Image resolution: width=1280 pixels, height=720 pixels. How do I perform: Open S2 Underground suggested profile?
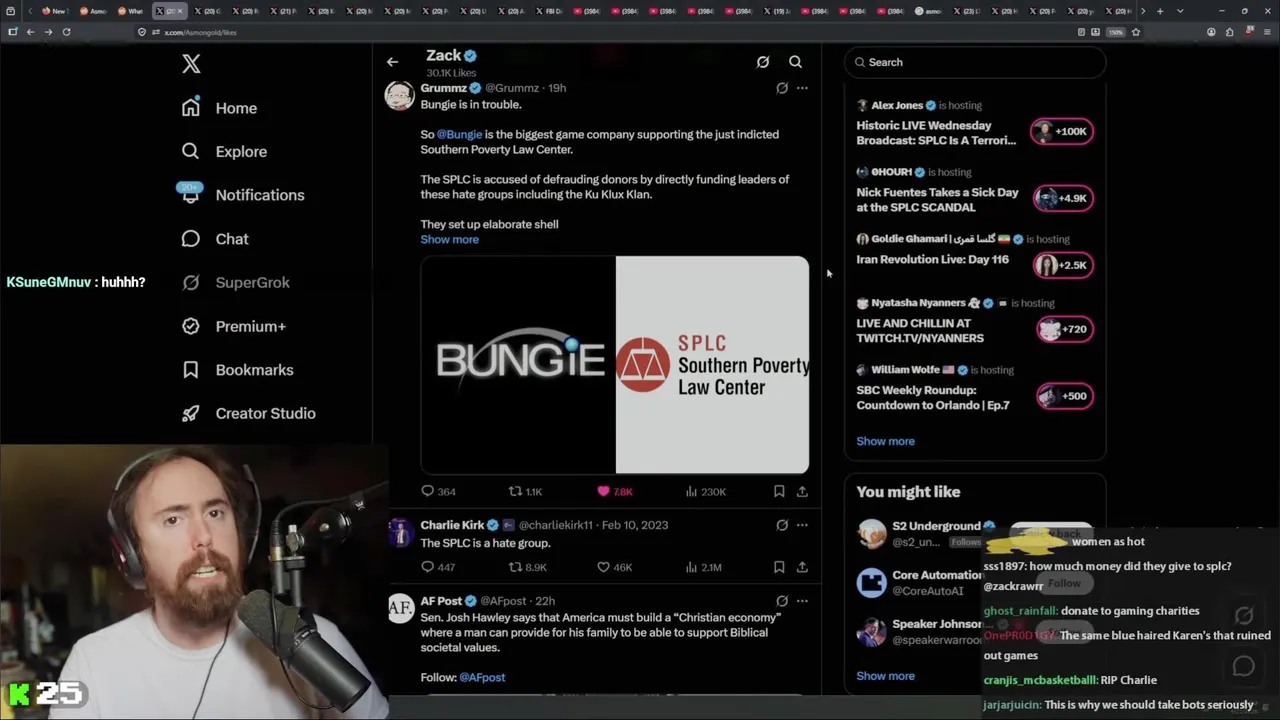tap(936, 526)
